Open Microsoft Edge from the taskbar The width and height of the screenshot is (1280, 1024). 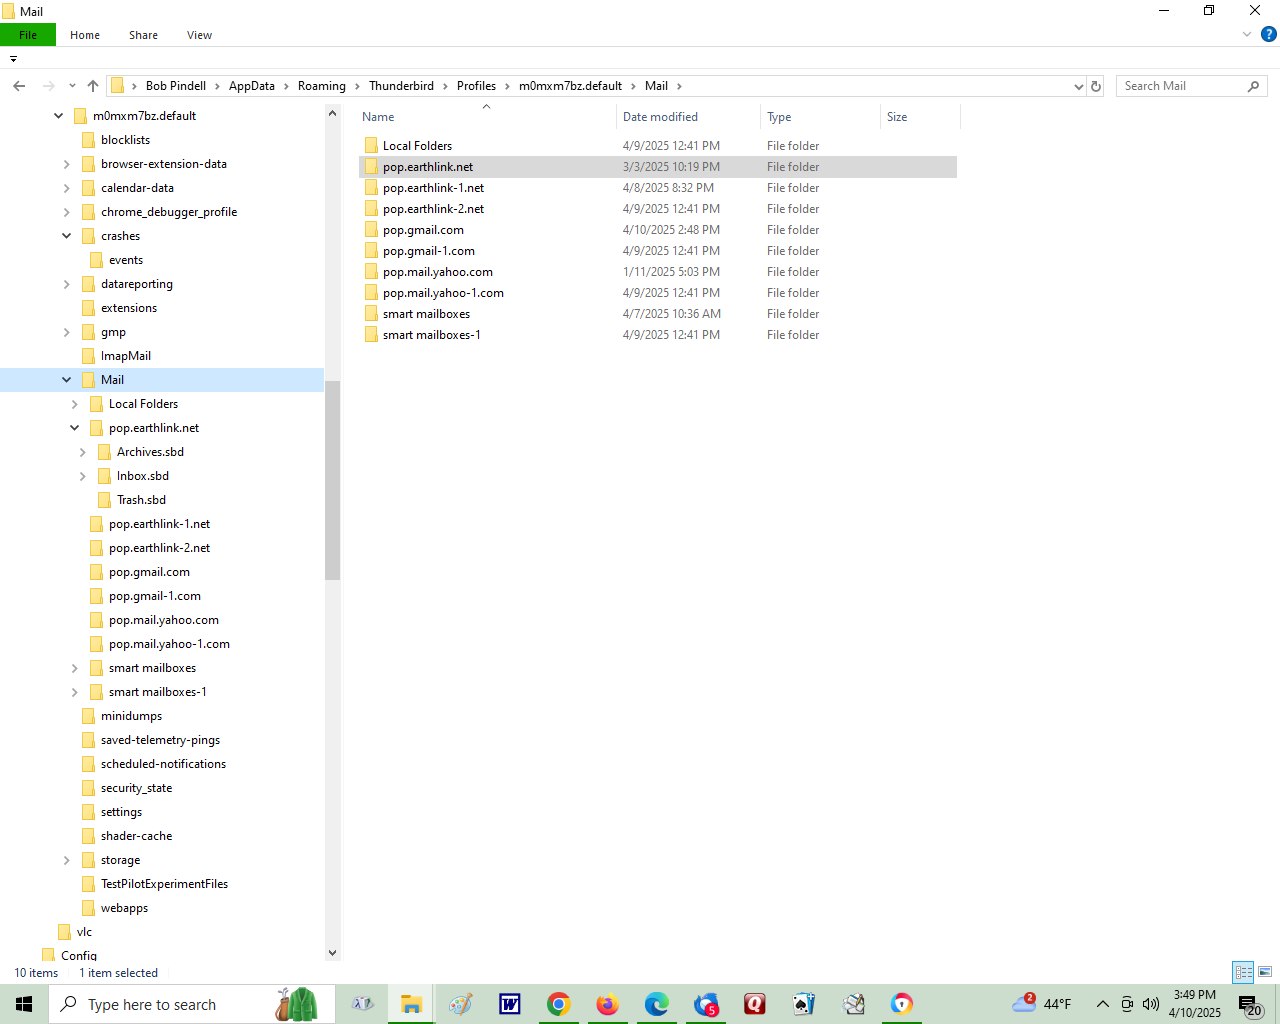point(657,1004)
